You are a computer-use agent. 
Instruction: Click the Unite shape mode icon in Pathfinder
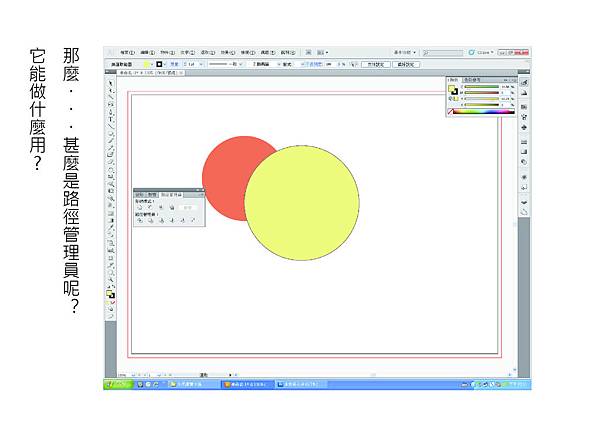point(140,207)
